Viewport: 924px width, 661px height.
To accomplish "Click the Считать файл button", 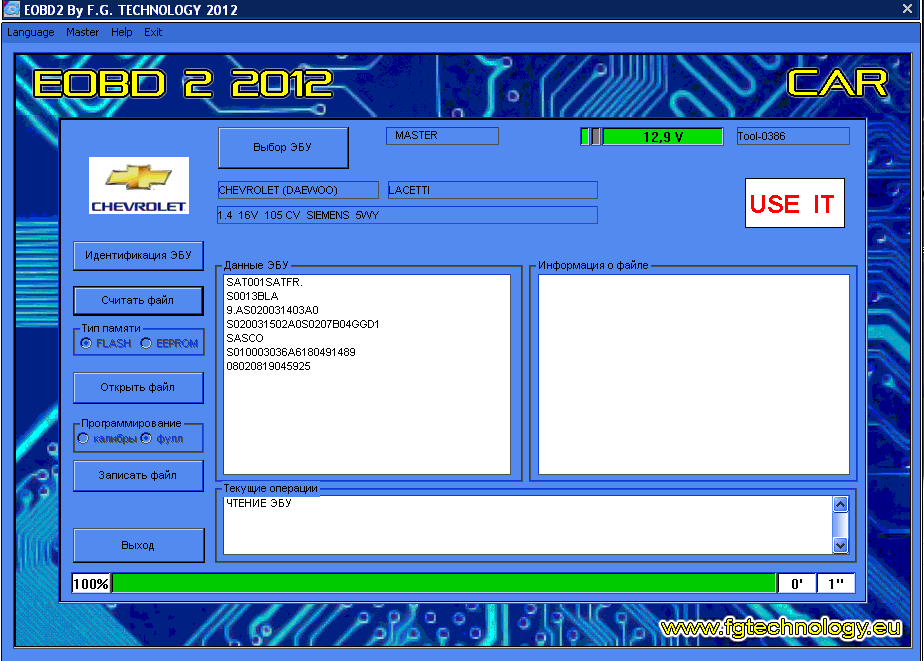I will [x=138, y=300].
